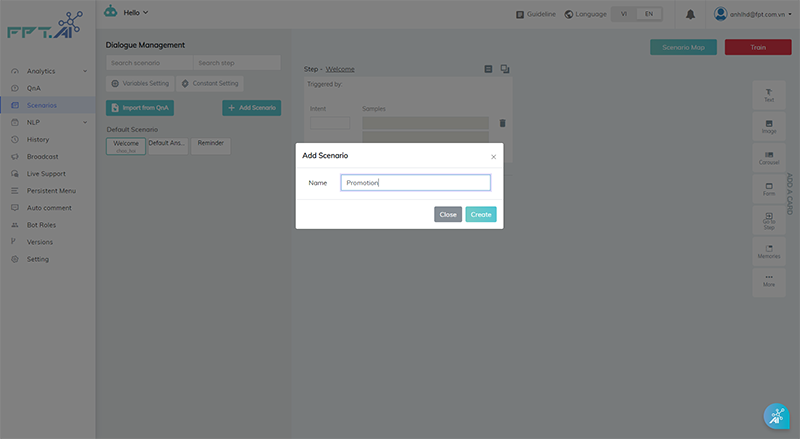Select the Default Ans... step

(168, 146)
